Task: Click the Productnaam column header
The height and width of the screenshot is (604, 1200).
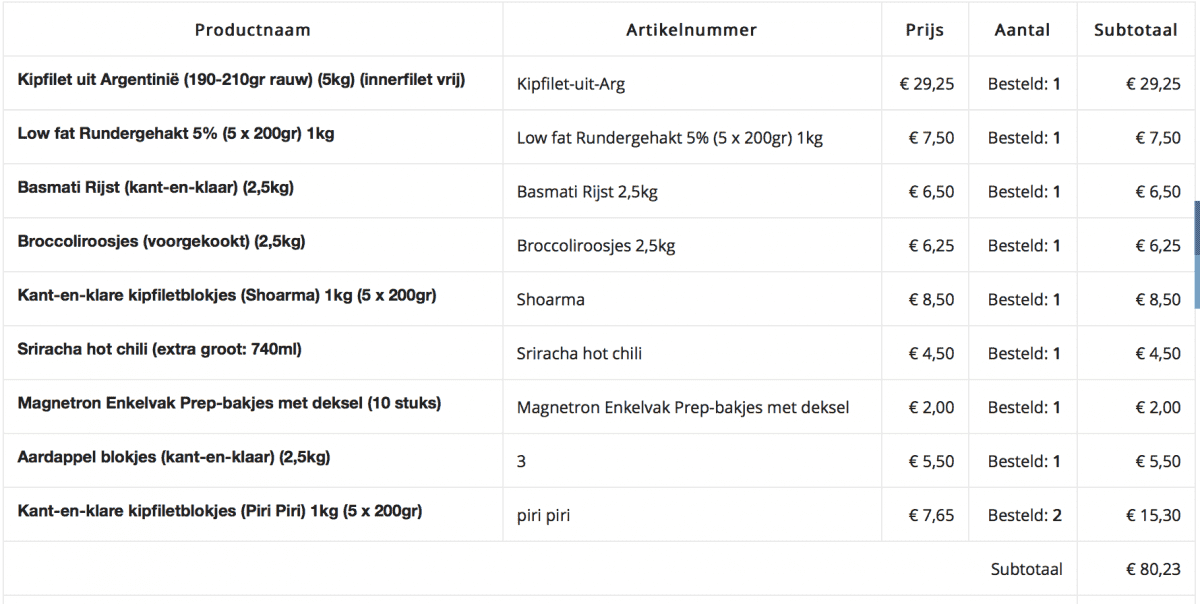Action: click(252, 30)
